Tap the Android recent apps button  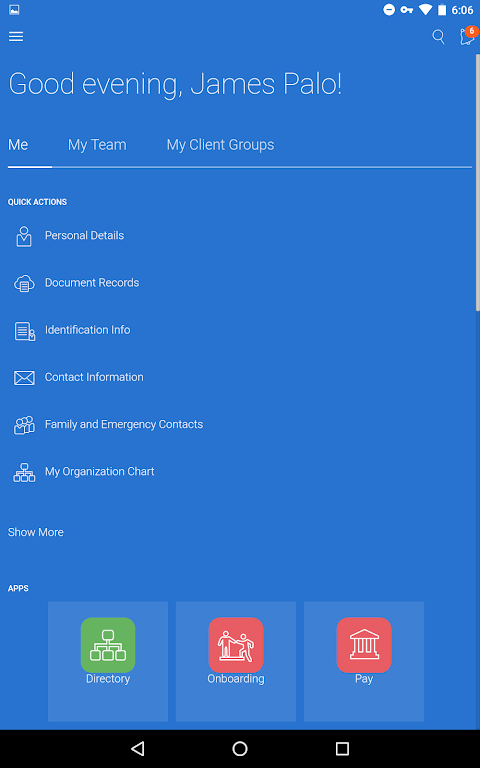click(342, 748)
